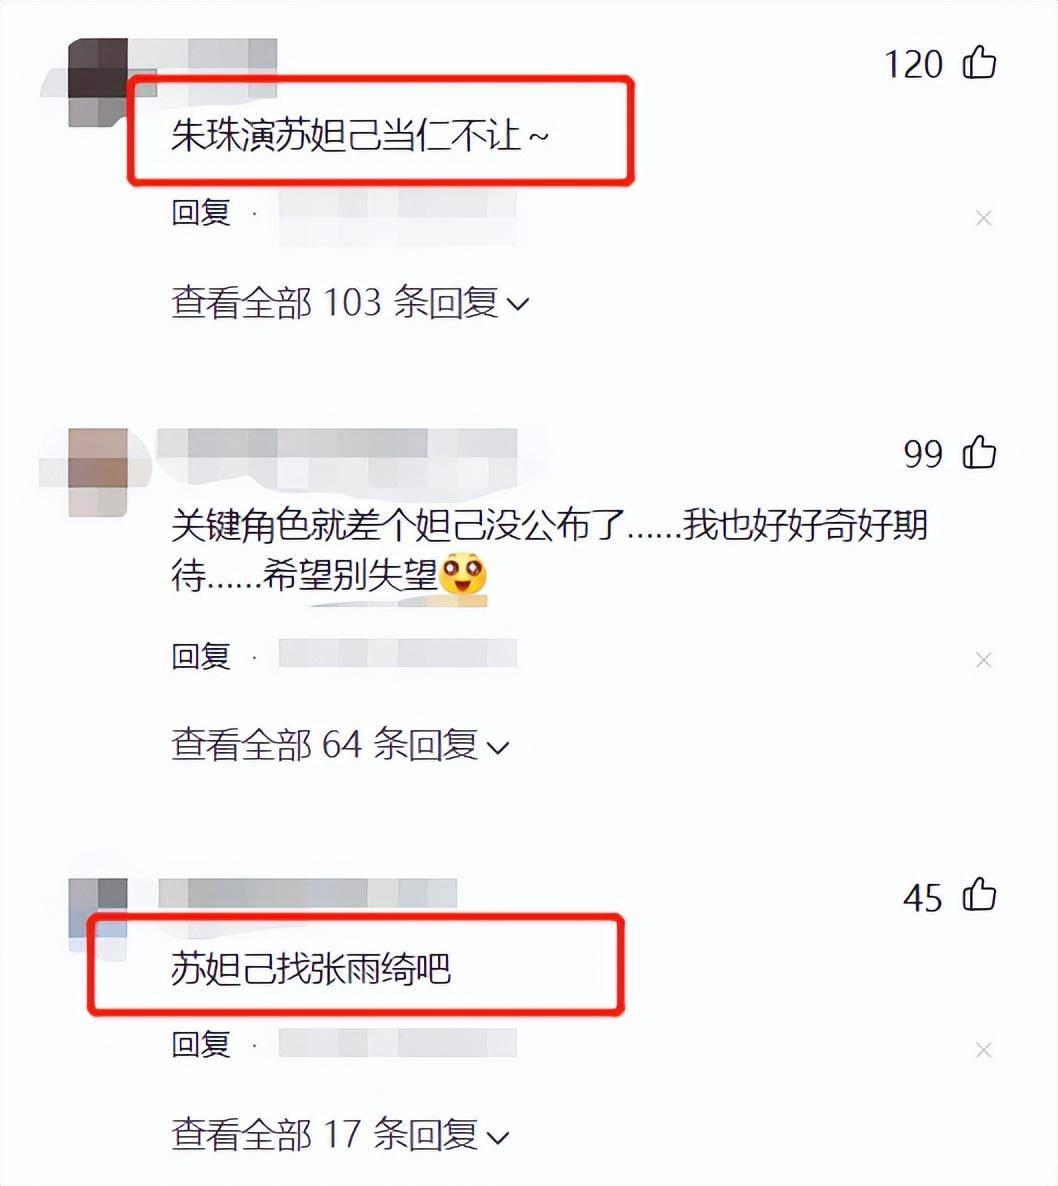Expand all 64 replies
1058x1186 pixels.
coord(340,744)
